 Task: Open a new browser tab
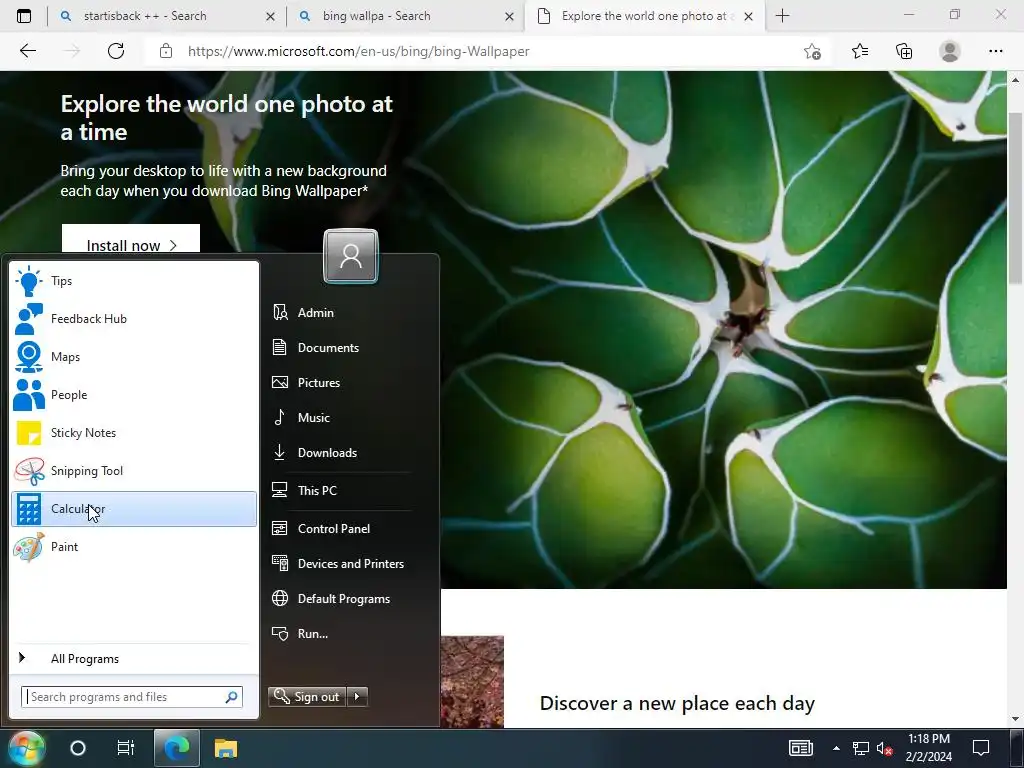coord(782,16)
